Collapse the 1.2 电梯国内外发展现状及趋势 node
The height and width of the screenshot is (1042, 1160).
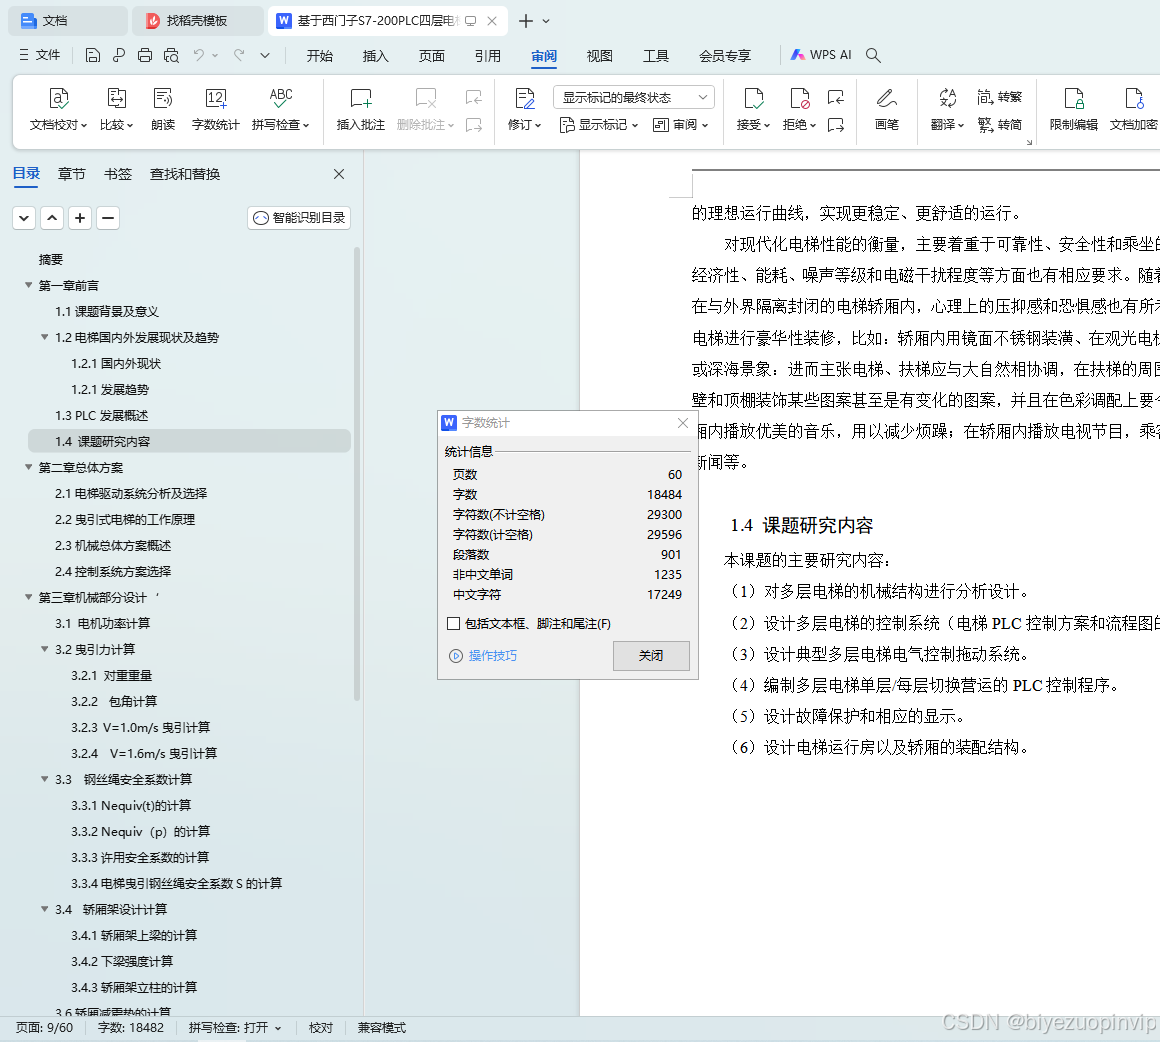44,337
